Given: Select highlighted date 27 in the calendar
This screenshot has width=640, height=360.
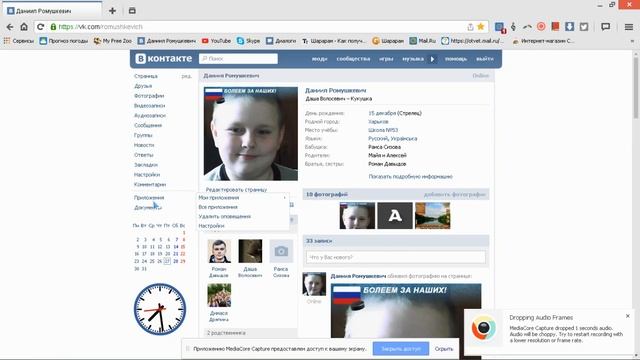Looking at the screenshot, I should (167, 261).
